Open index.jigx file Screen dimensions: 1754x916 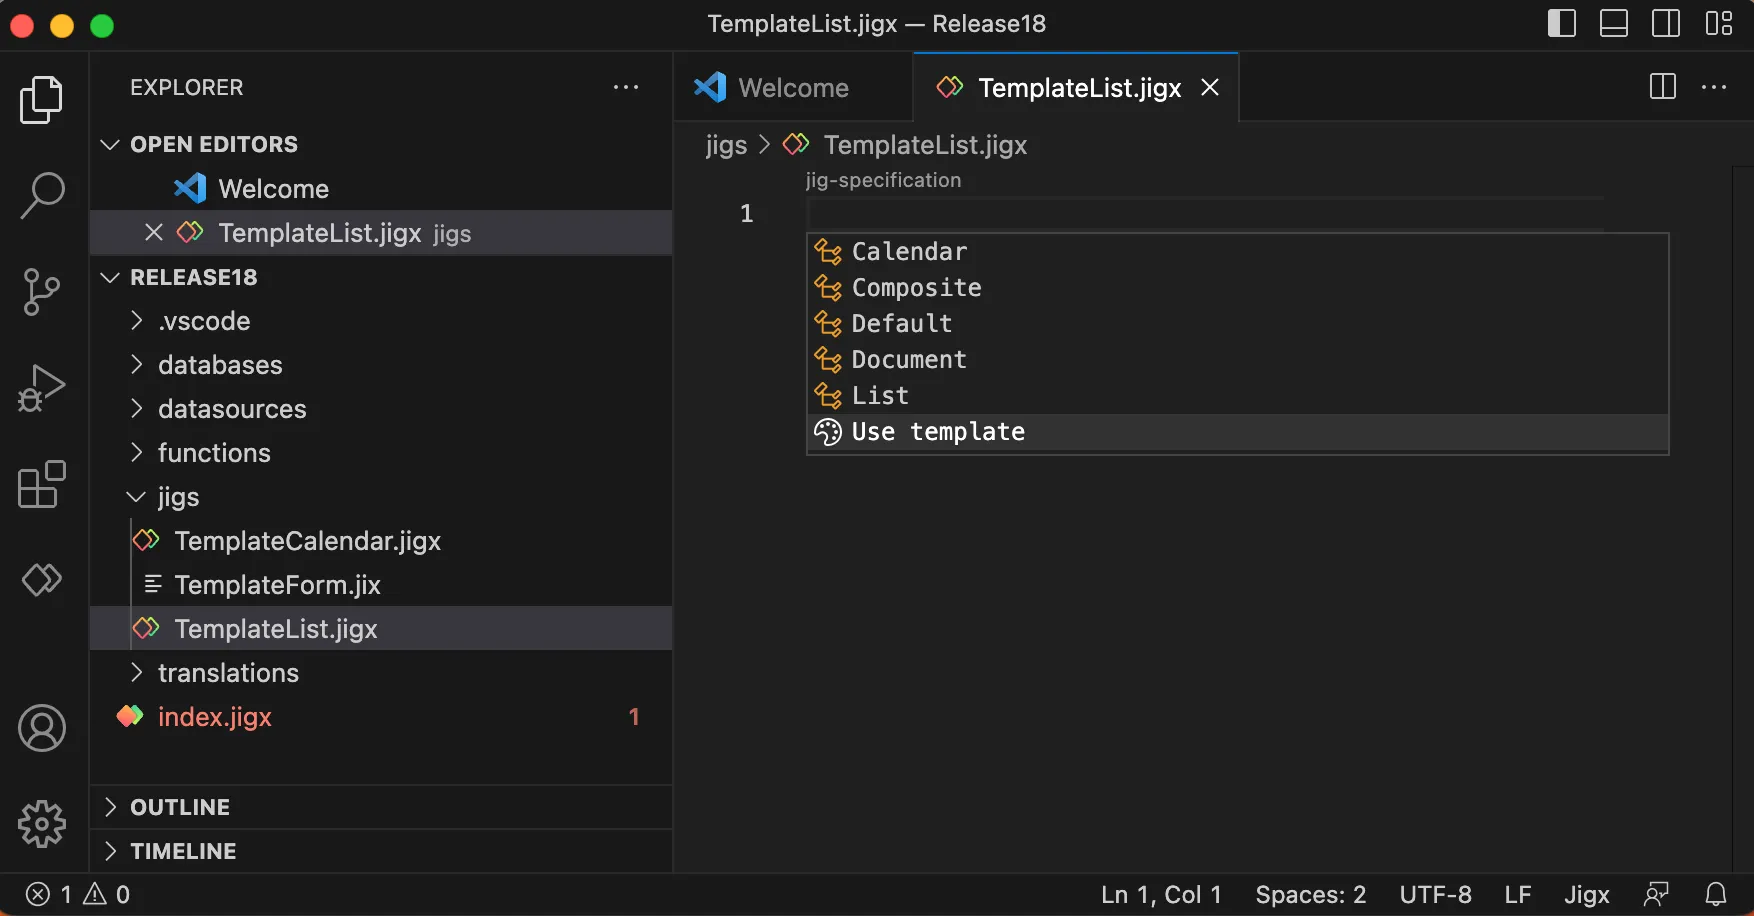[380, 717]
